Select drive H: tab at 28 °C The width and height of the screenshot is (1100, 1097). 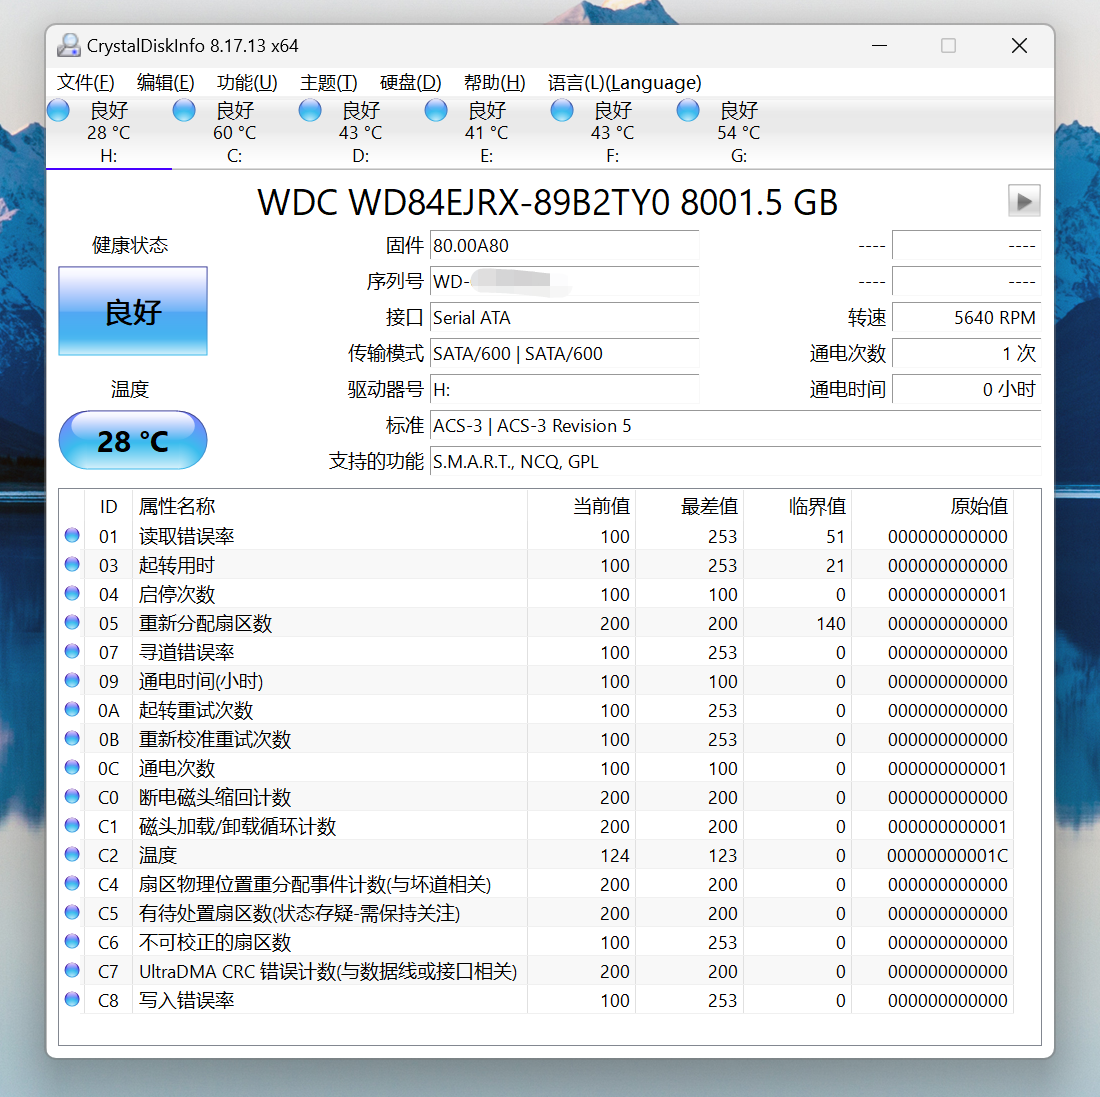coord(109,133)
